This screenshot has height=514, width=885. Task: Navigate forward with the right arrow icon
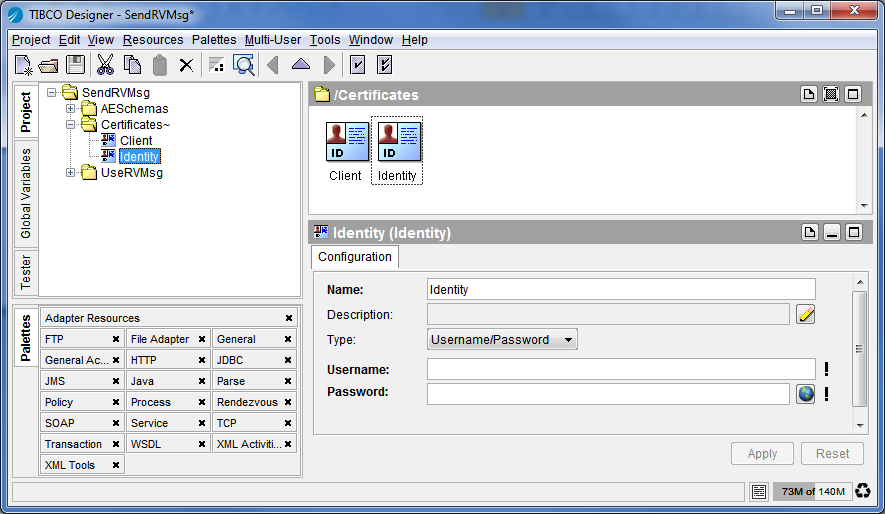(x=329, y=65)
